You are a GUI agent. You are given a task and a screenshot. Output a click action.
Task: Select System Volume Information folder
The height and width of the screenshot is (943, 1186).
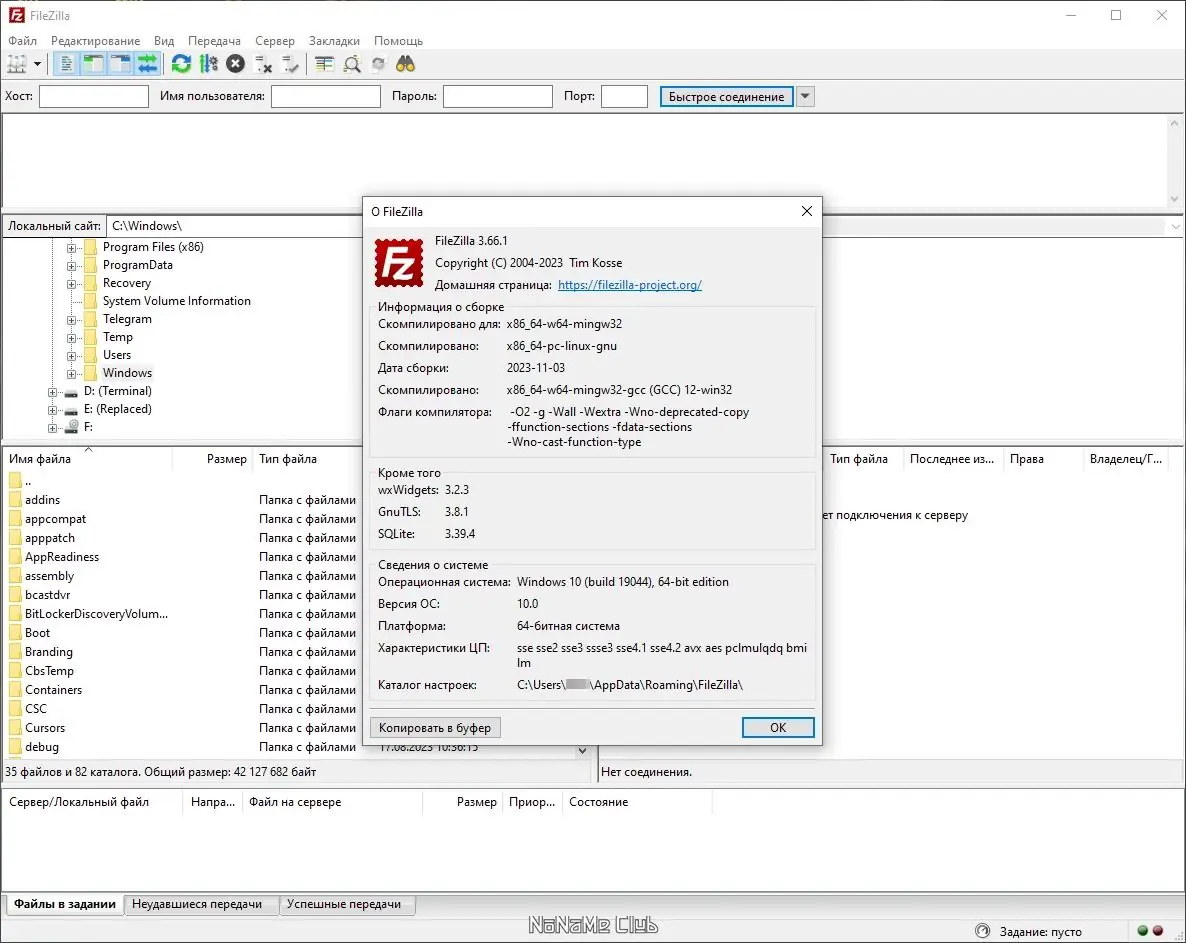click(176, 301)
